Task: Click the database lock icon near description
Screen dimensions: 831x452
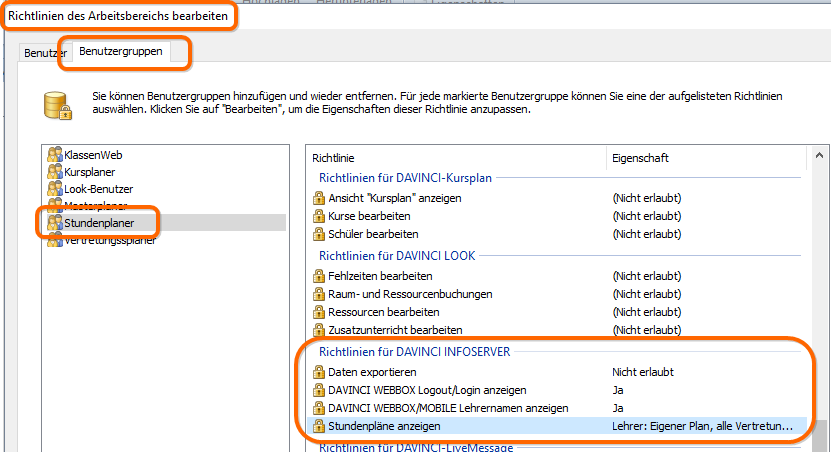Action: click(58, 105)
